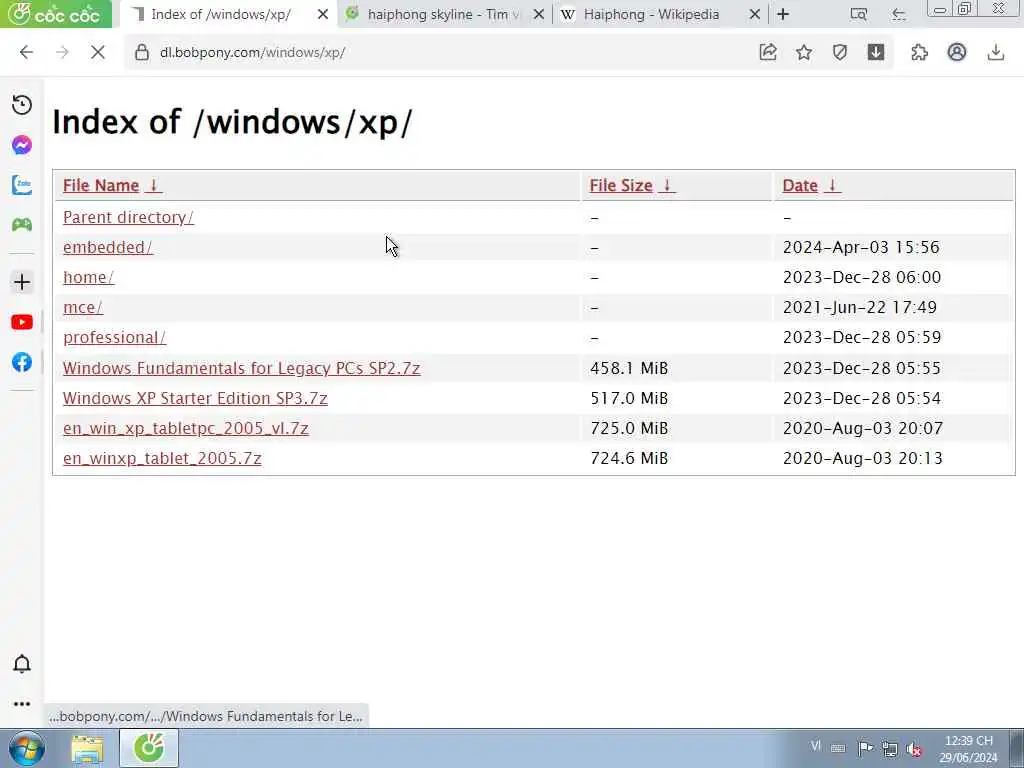Click the 2024-Apr-03 15:56 date
Viewport: 1024px width, 768px height.
coord(861,247)
